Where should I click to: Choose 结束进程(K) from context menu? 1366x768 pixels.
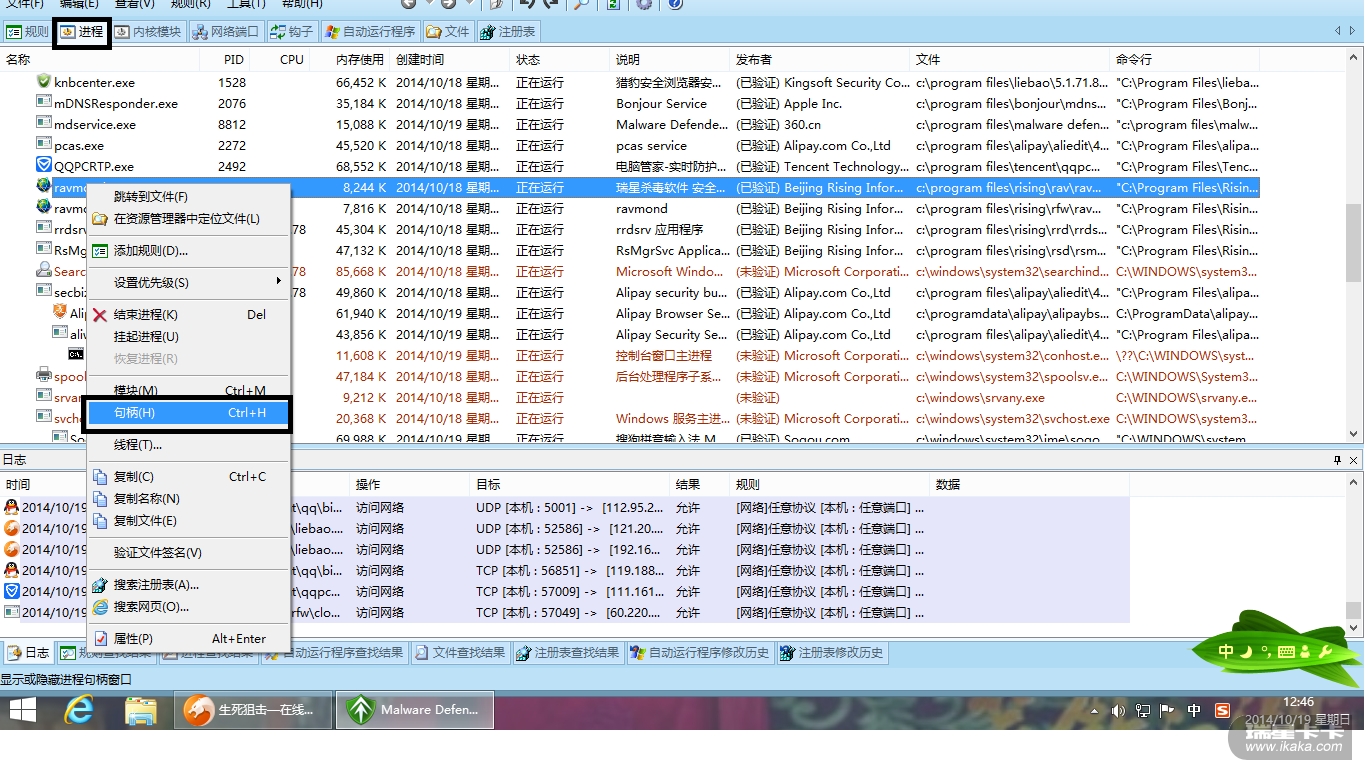(x=146, y=315)
